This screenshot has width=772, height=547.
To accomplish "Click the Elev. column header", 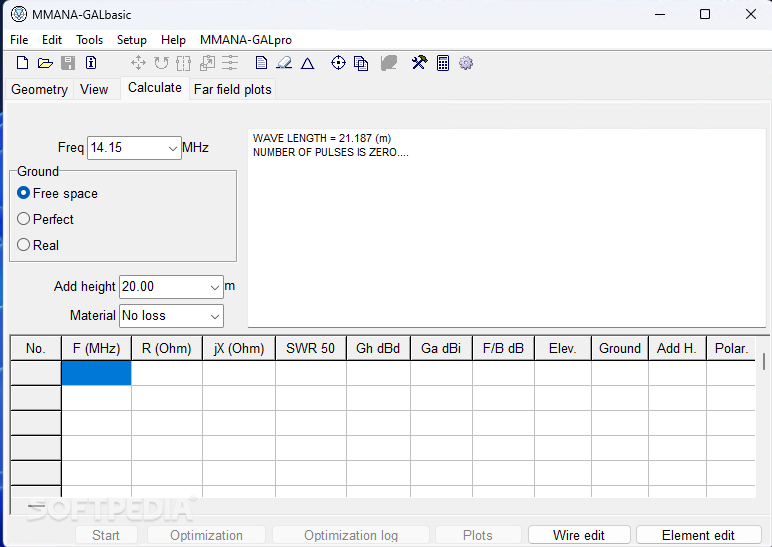I will (563, 349).
